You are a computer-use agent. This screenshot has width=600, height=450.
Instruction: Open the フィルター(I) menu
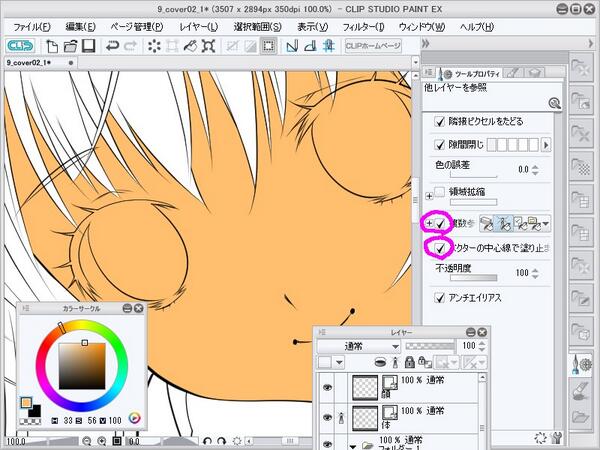tap(363, 27)
